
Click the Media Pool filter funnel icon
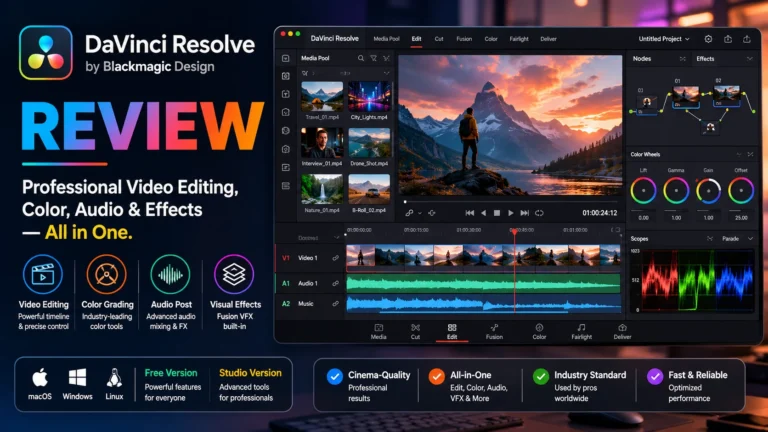pyautogui.click(x=374, y=58)
